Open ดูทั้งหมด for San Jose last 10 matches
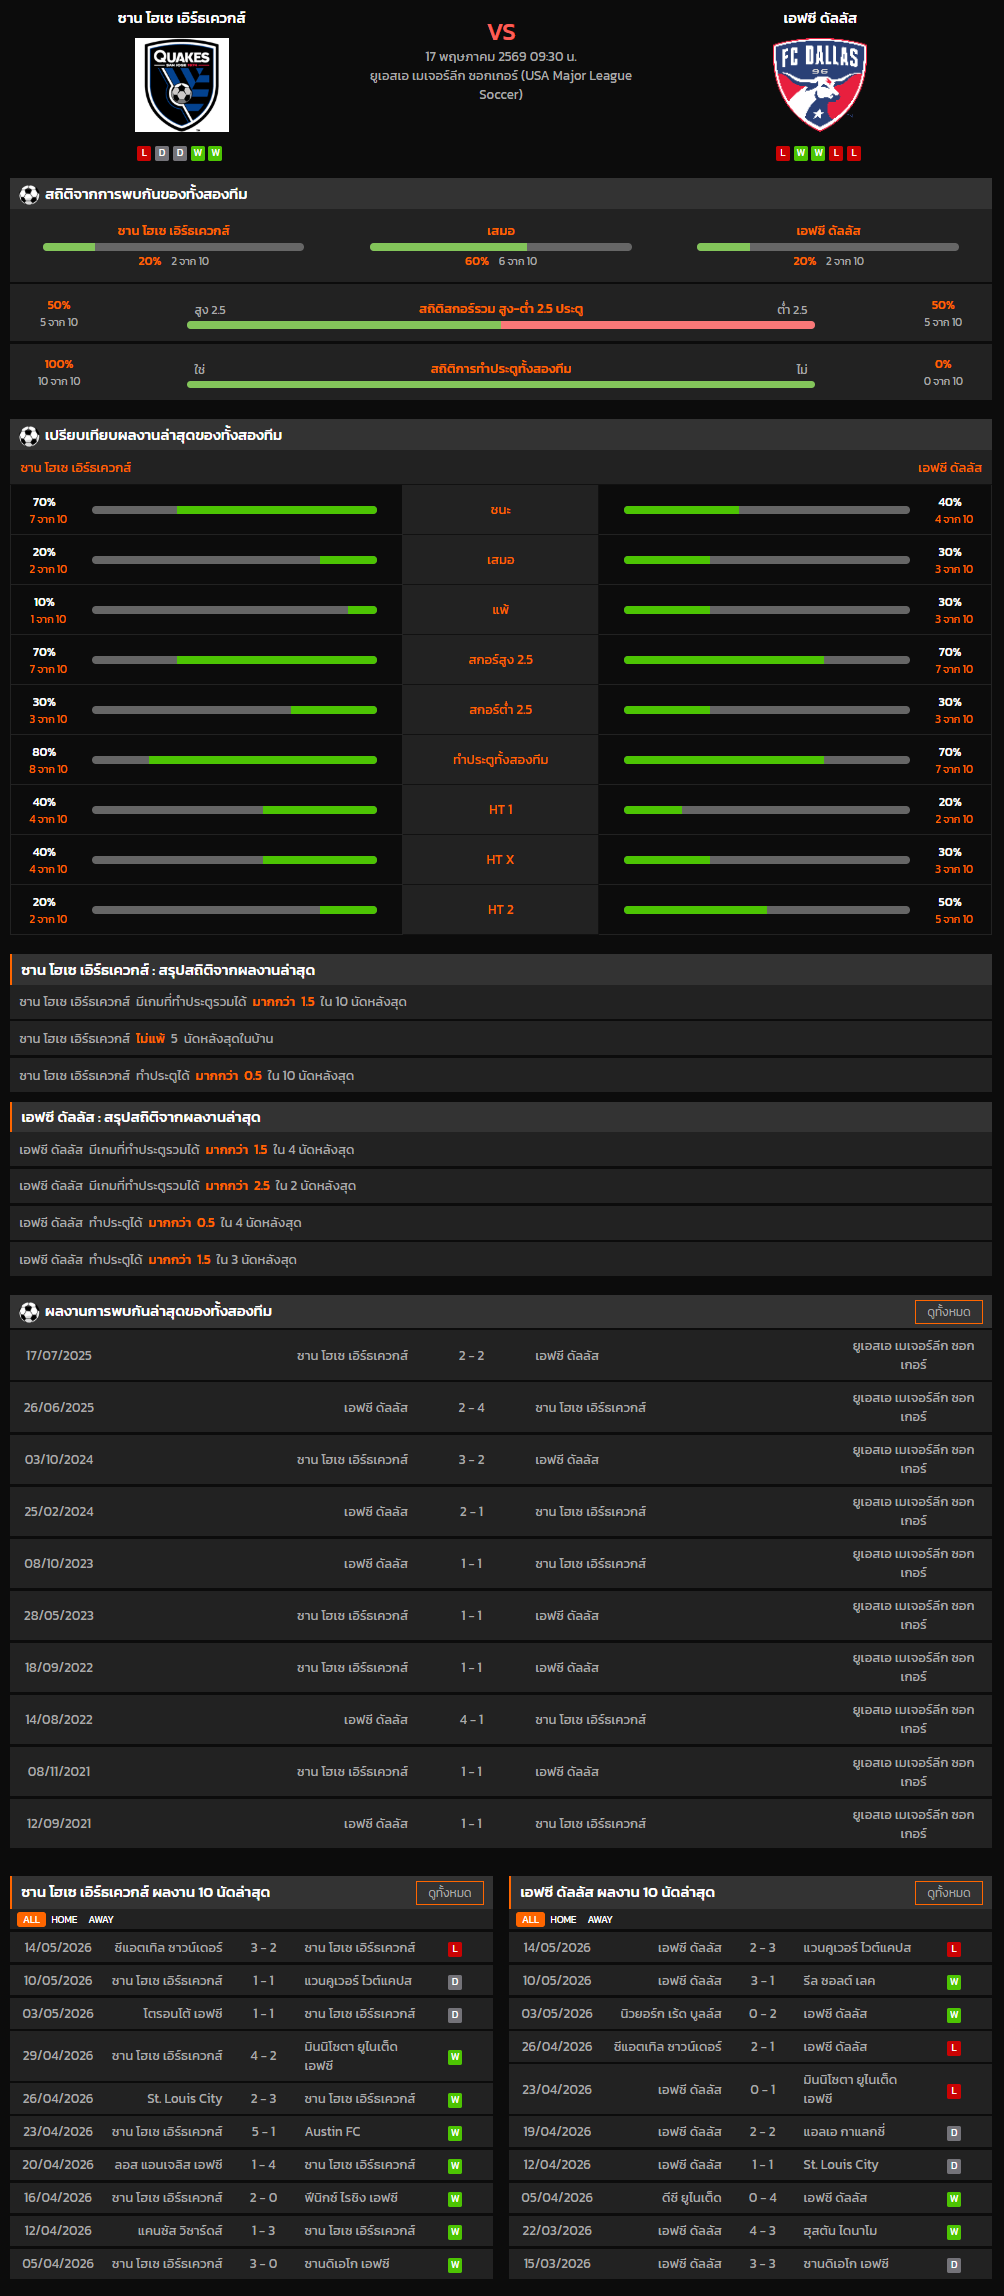 [x=450, y=1893]
